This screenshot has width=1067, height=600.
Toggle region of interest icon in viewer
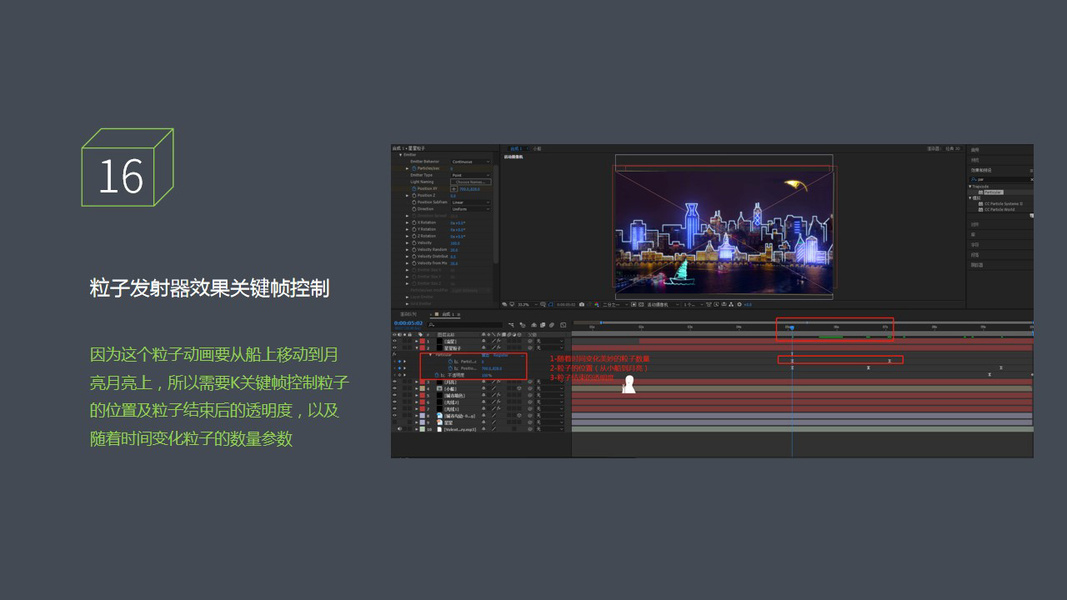tap(634, 304)
